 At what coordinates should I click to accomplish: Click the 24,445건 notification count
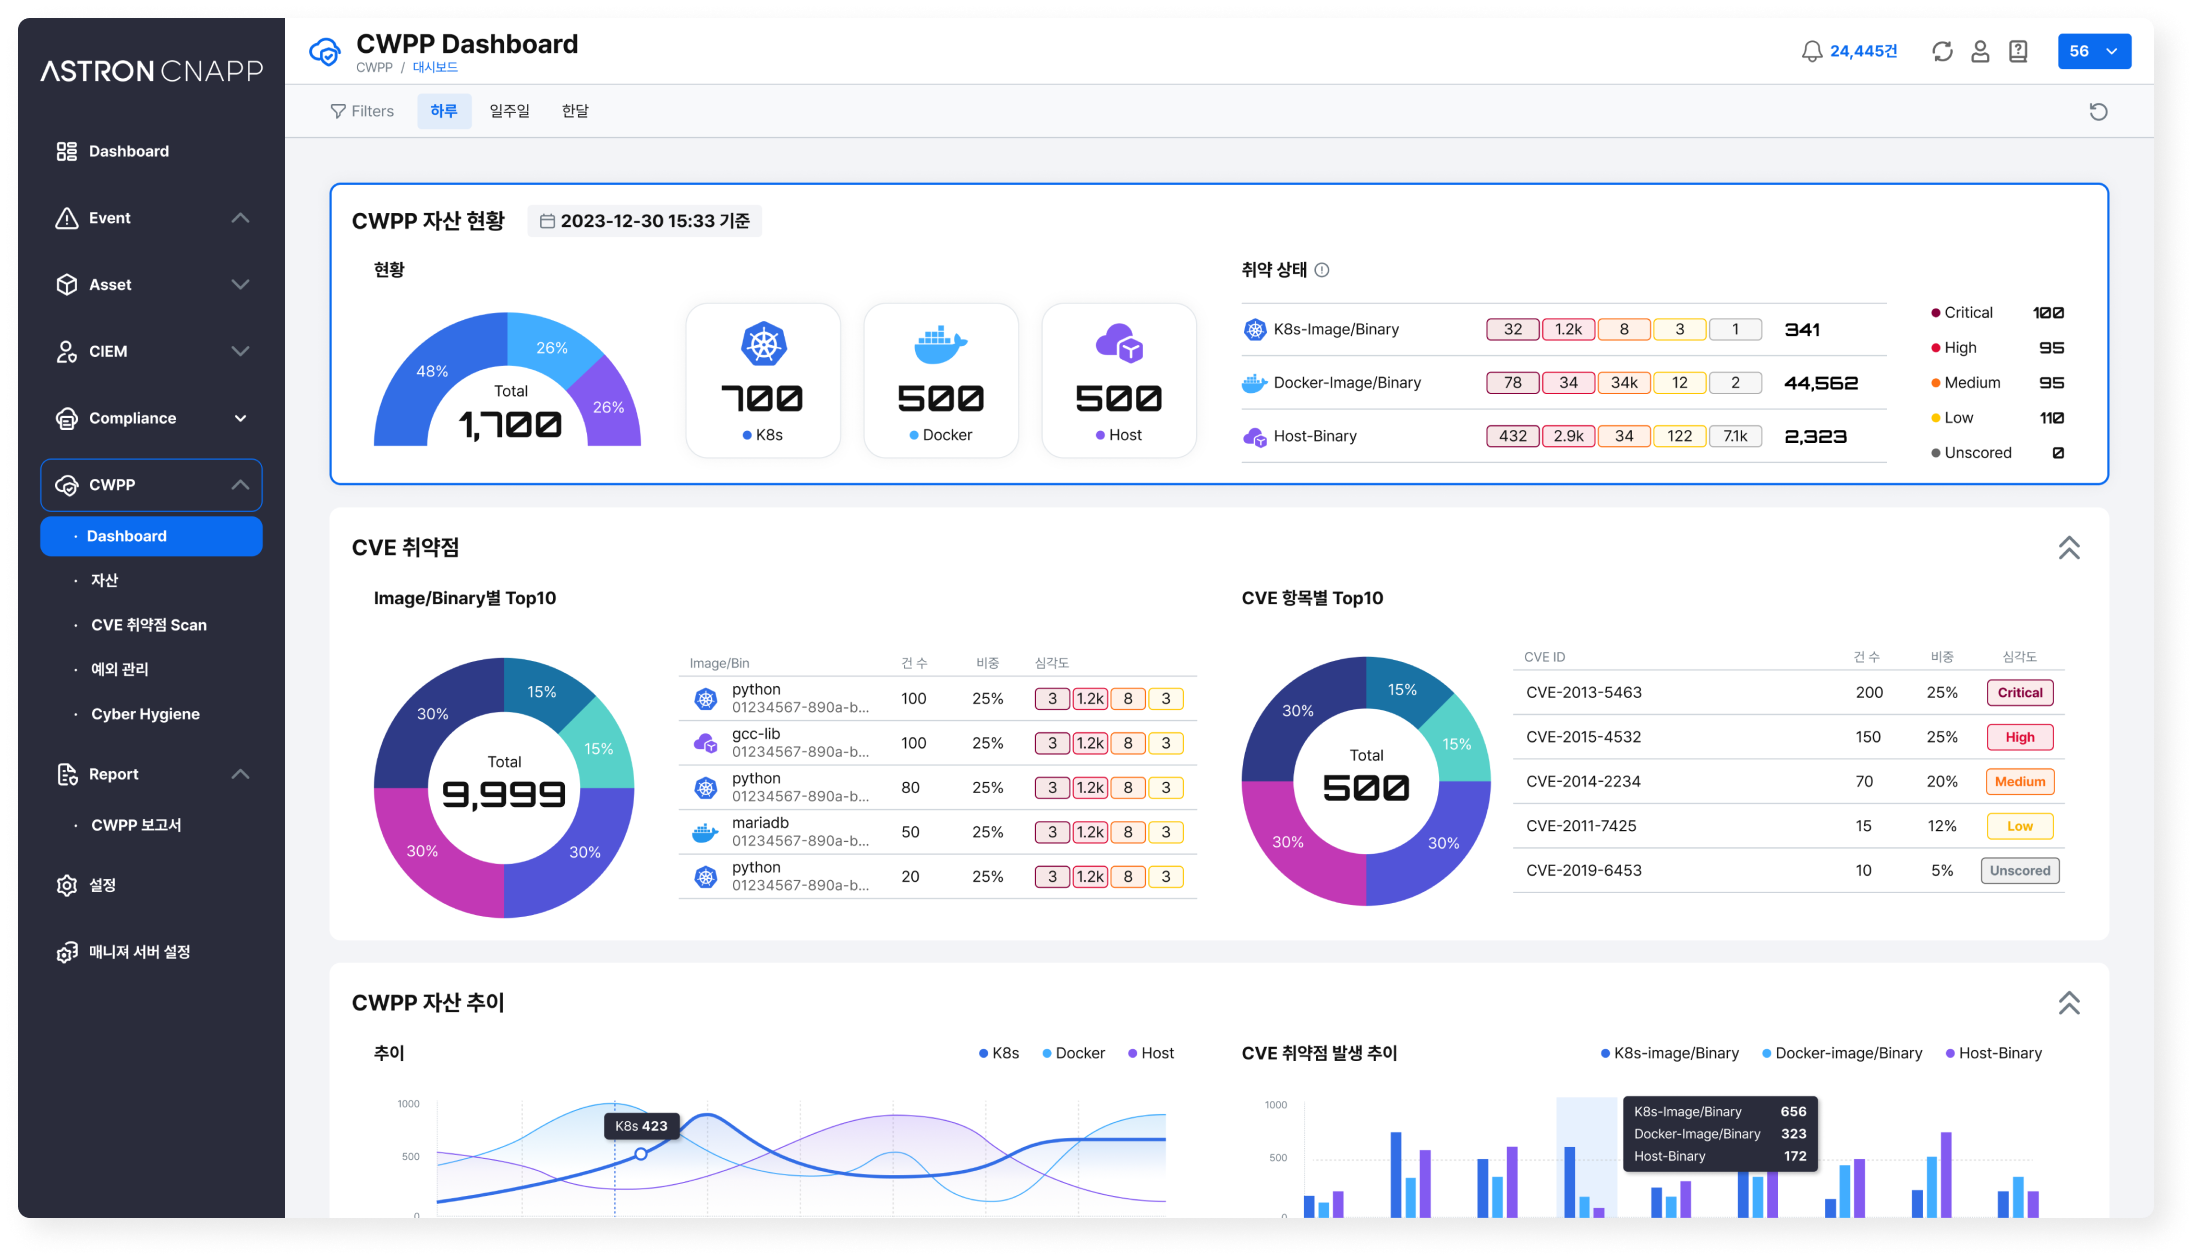[1863, 51]
